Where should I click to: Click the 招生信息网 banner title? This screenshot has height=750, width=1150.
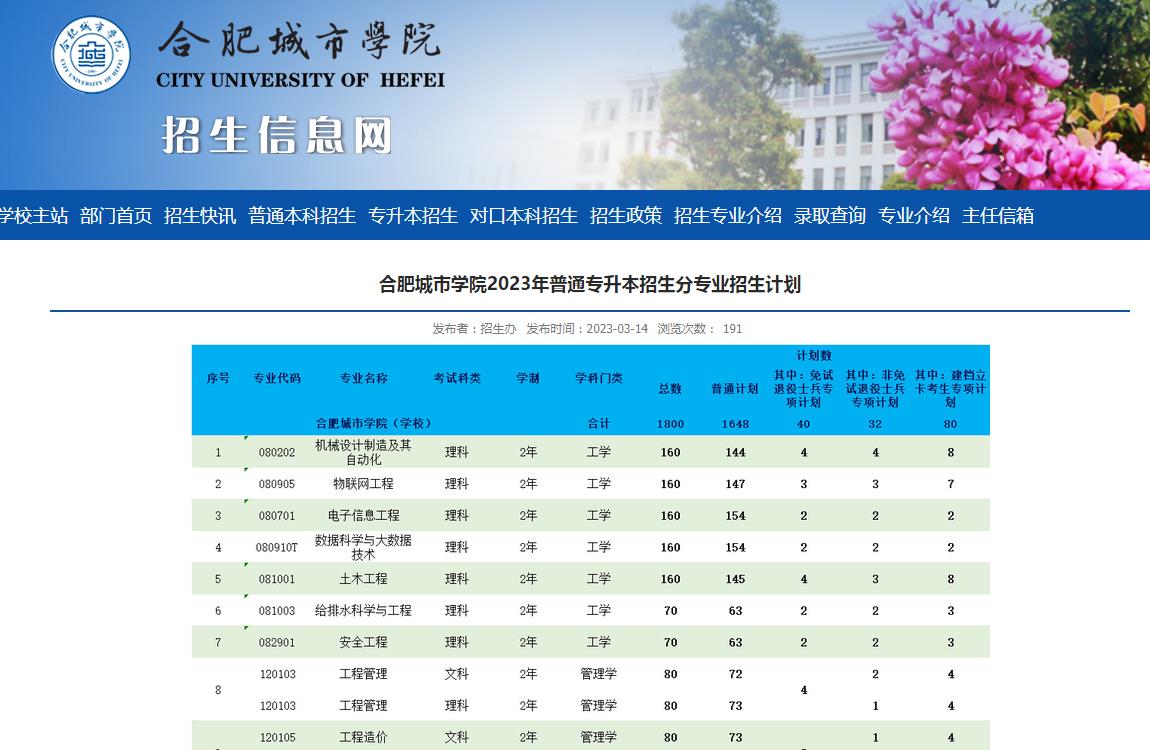tap(277, 136)
